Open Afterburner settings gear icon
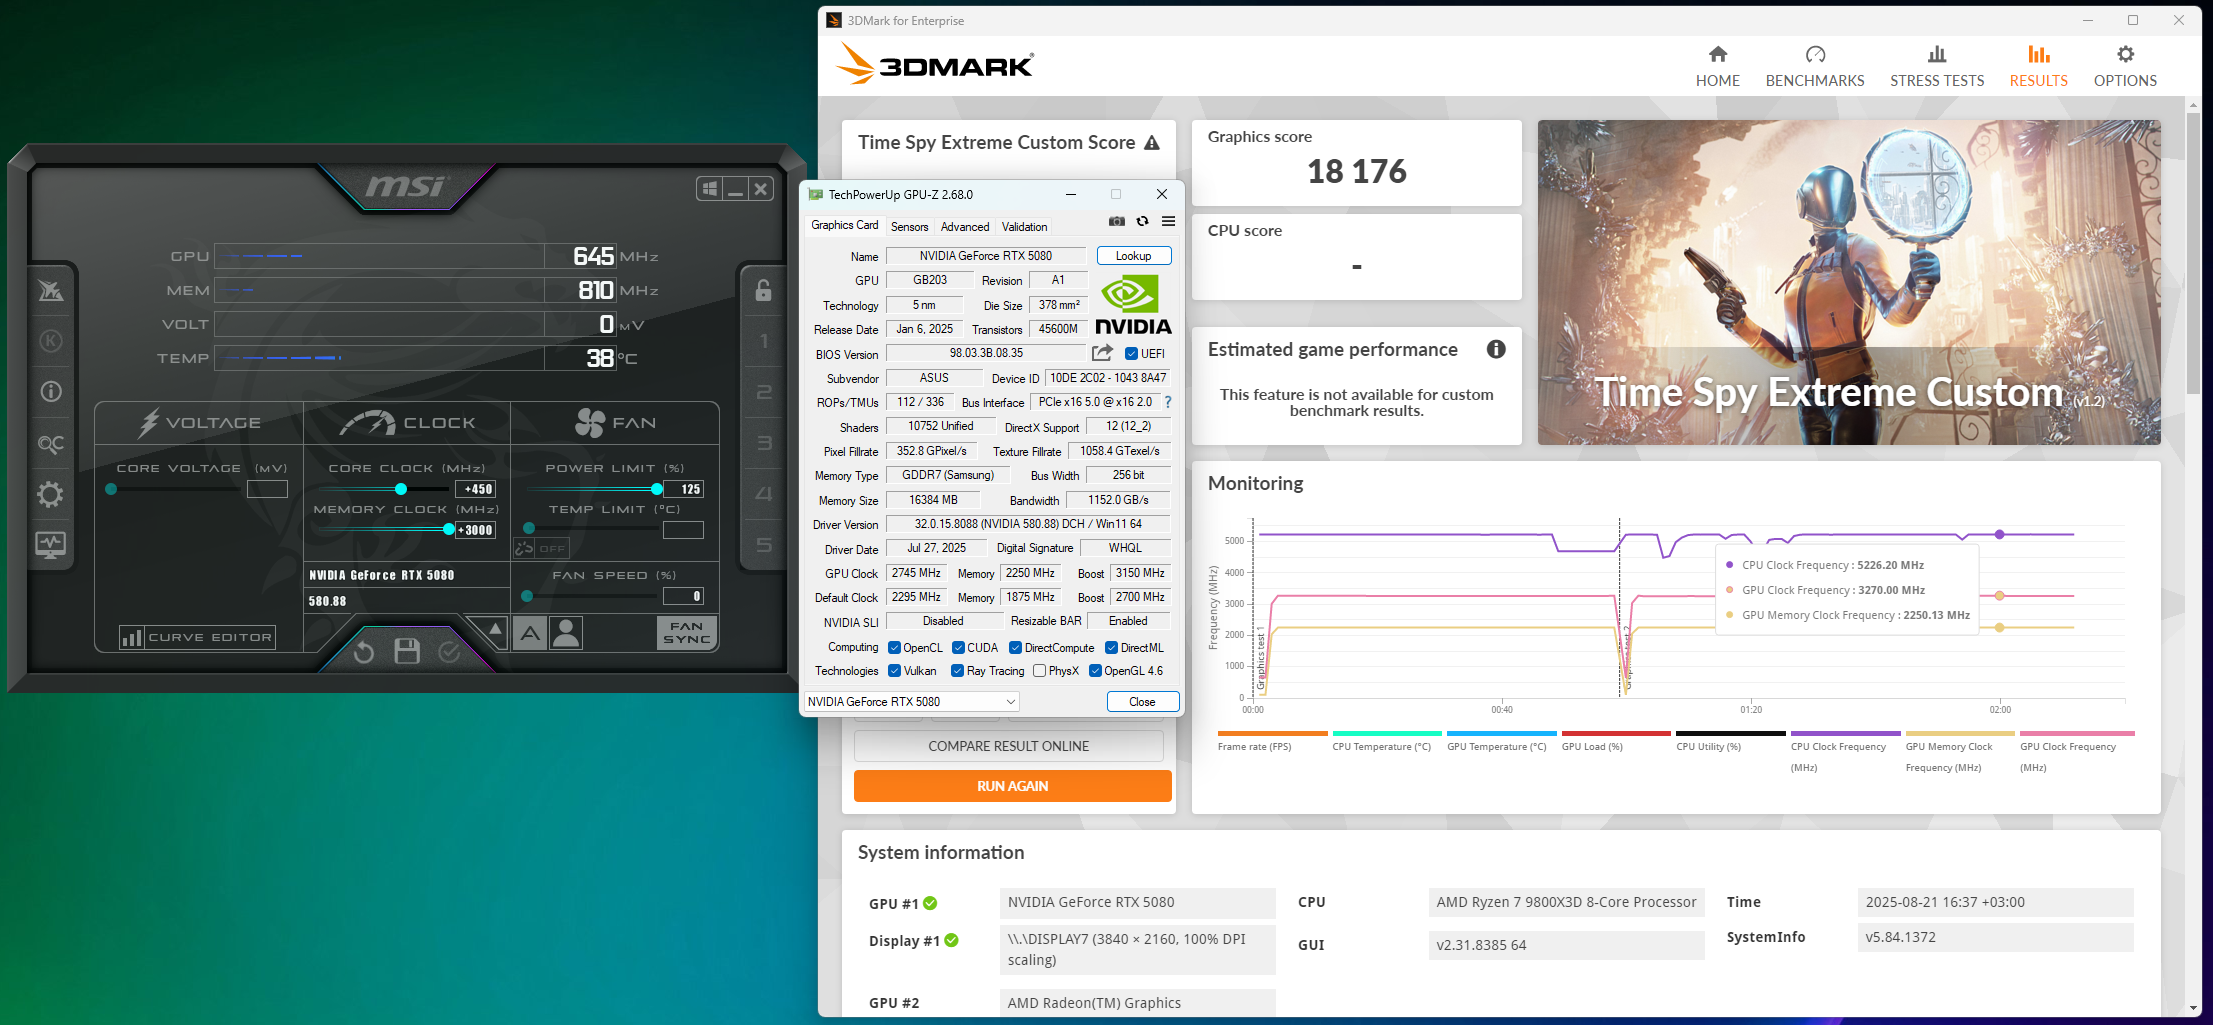Screen dimensions: 2213x1025 50,494
